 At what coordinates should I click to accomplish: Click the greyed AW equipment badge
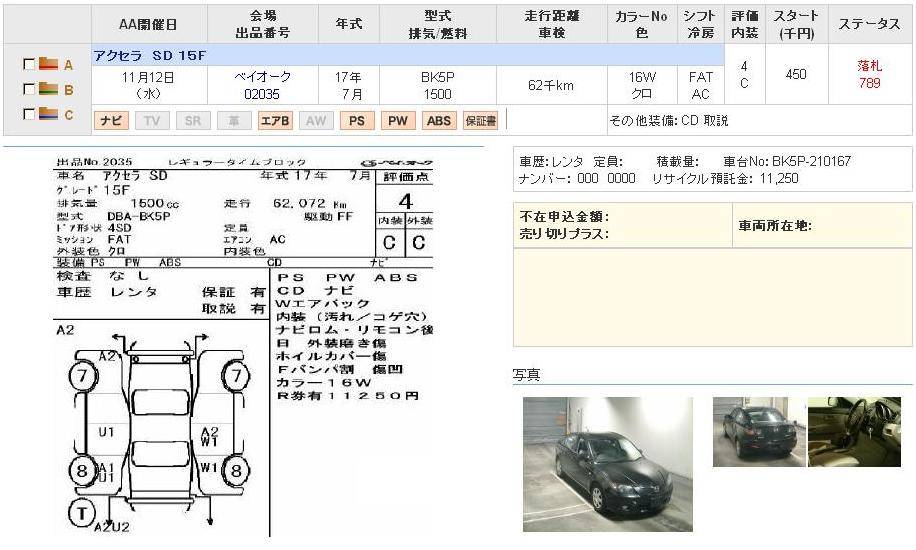[315, 120]
